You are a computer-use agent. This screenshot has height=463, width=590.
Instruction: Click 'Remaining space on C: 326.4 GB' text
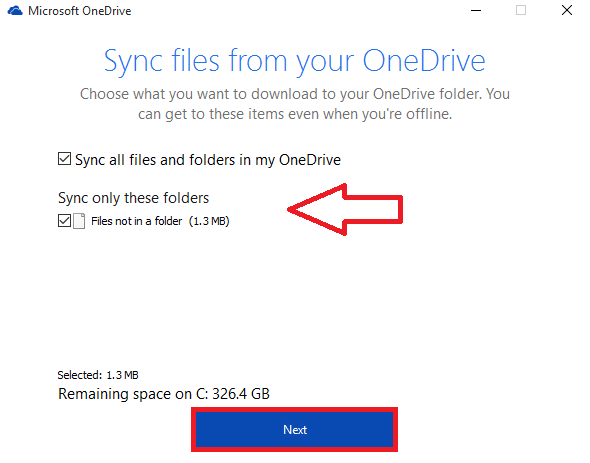(164, 394)
